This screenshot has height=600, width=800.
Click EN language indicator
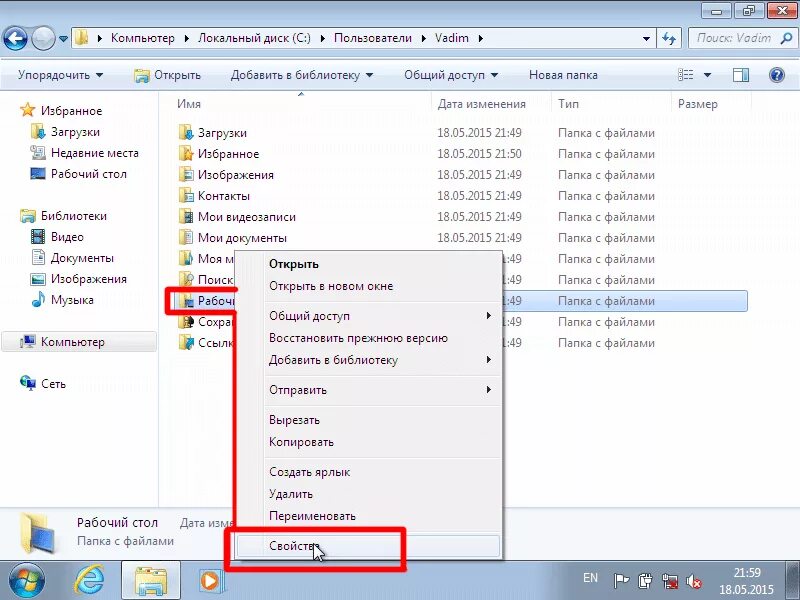(x=590, y=578)
